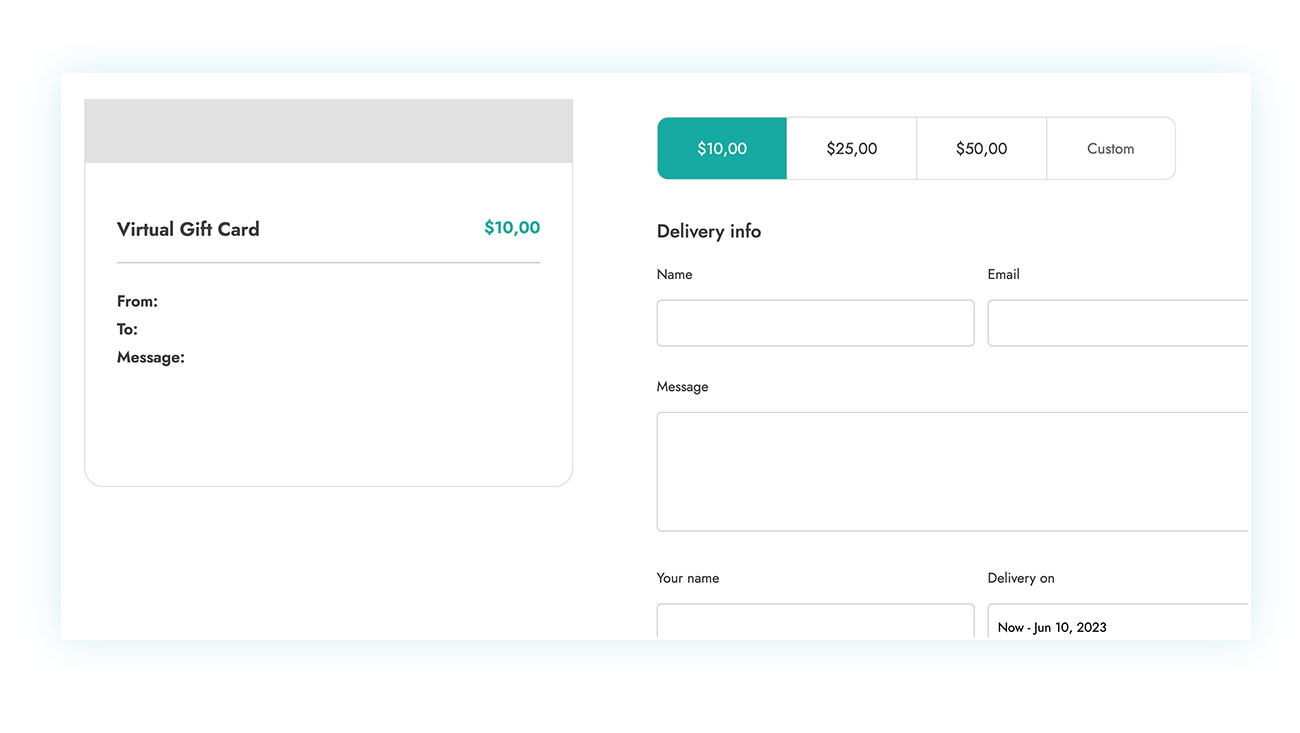This screenshot has width=1300, height=733.
Task: Click the green $10,00 price on card preview
Action: coord(512,228)
